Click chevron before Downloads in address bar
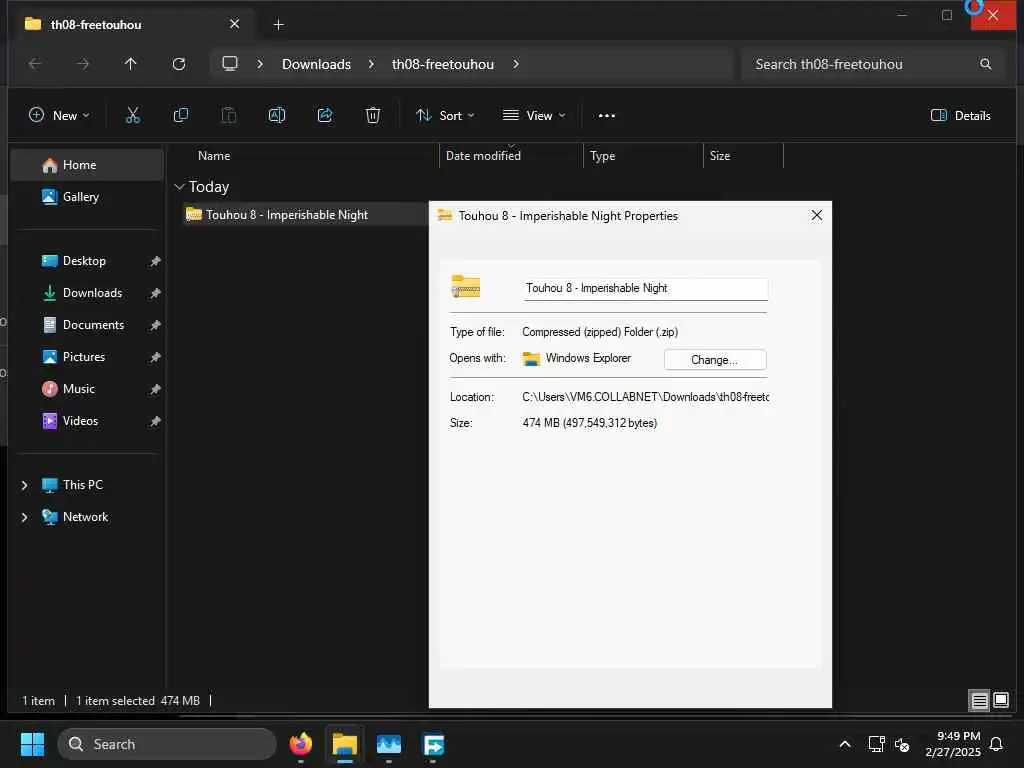This screenshot has width=1024, height=768. tap(260, 64)
